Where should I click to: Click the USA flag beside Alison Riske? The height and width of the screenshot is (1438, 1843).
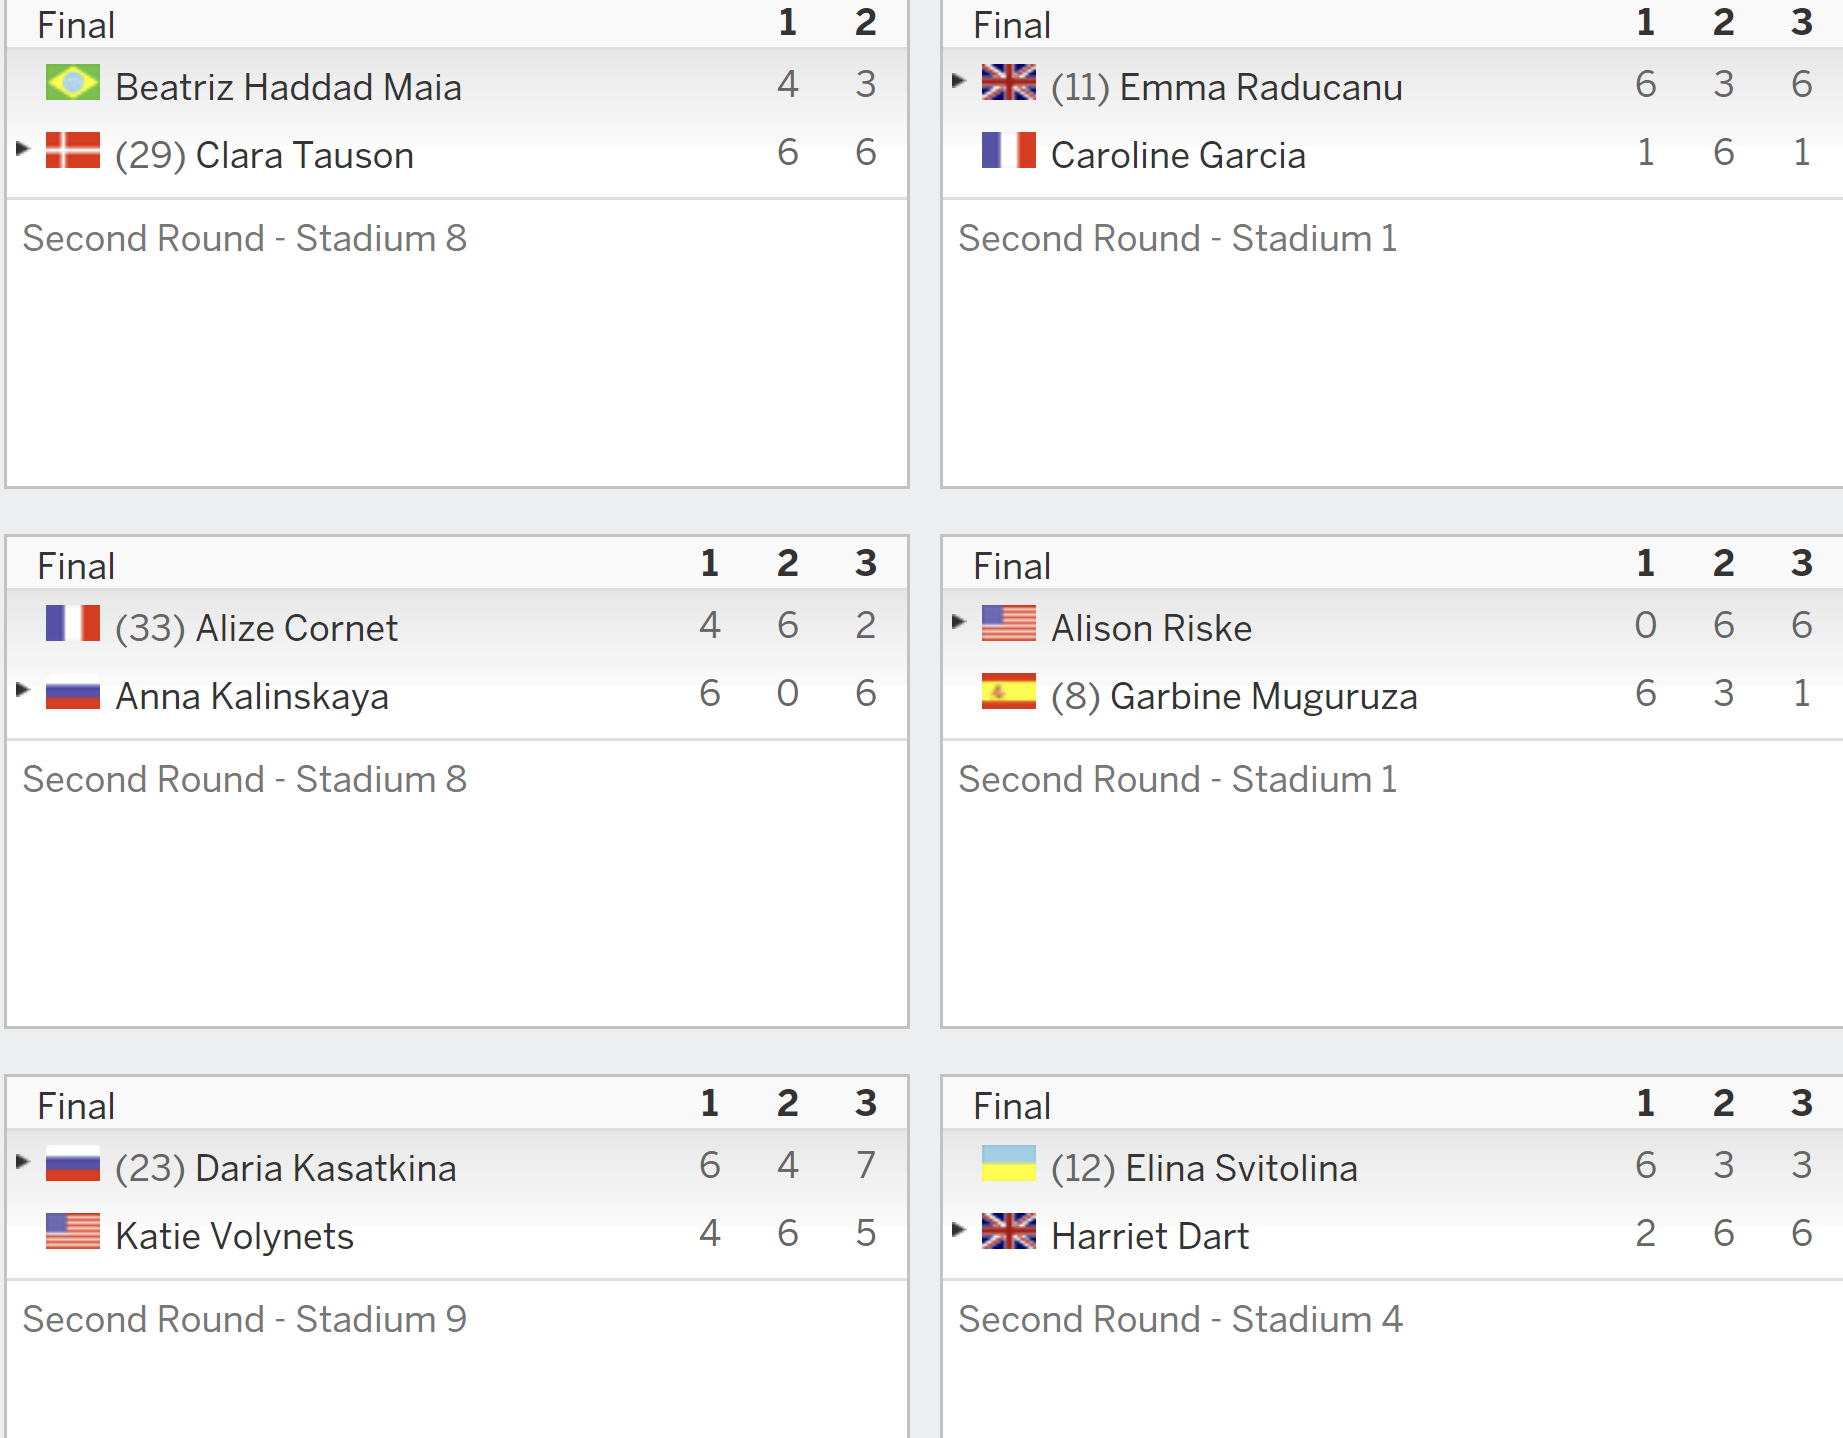[1009, 624]
